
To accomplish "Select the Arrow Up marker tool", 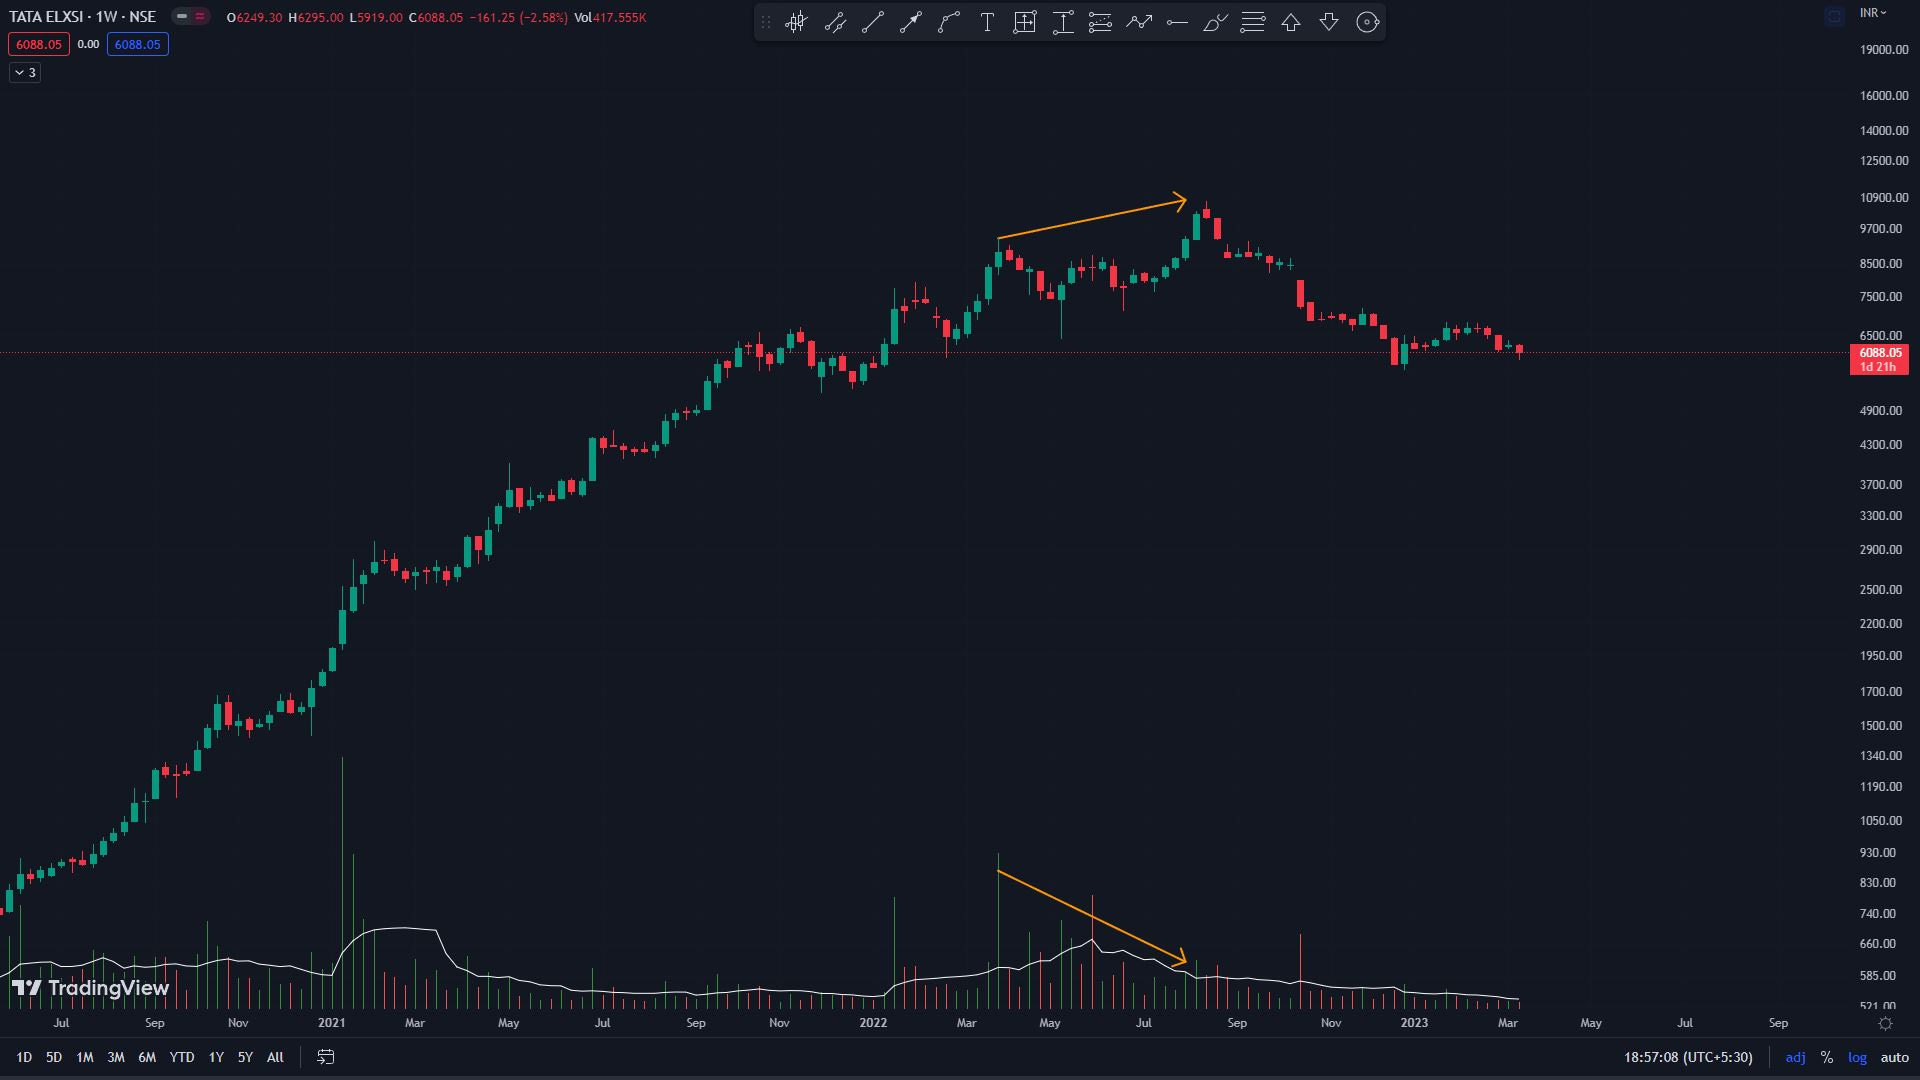I will 1291,22.
